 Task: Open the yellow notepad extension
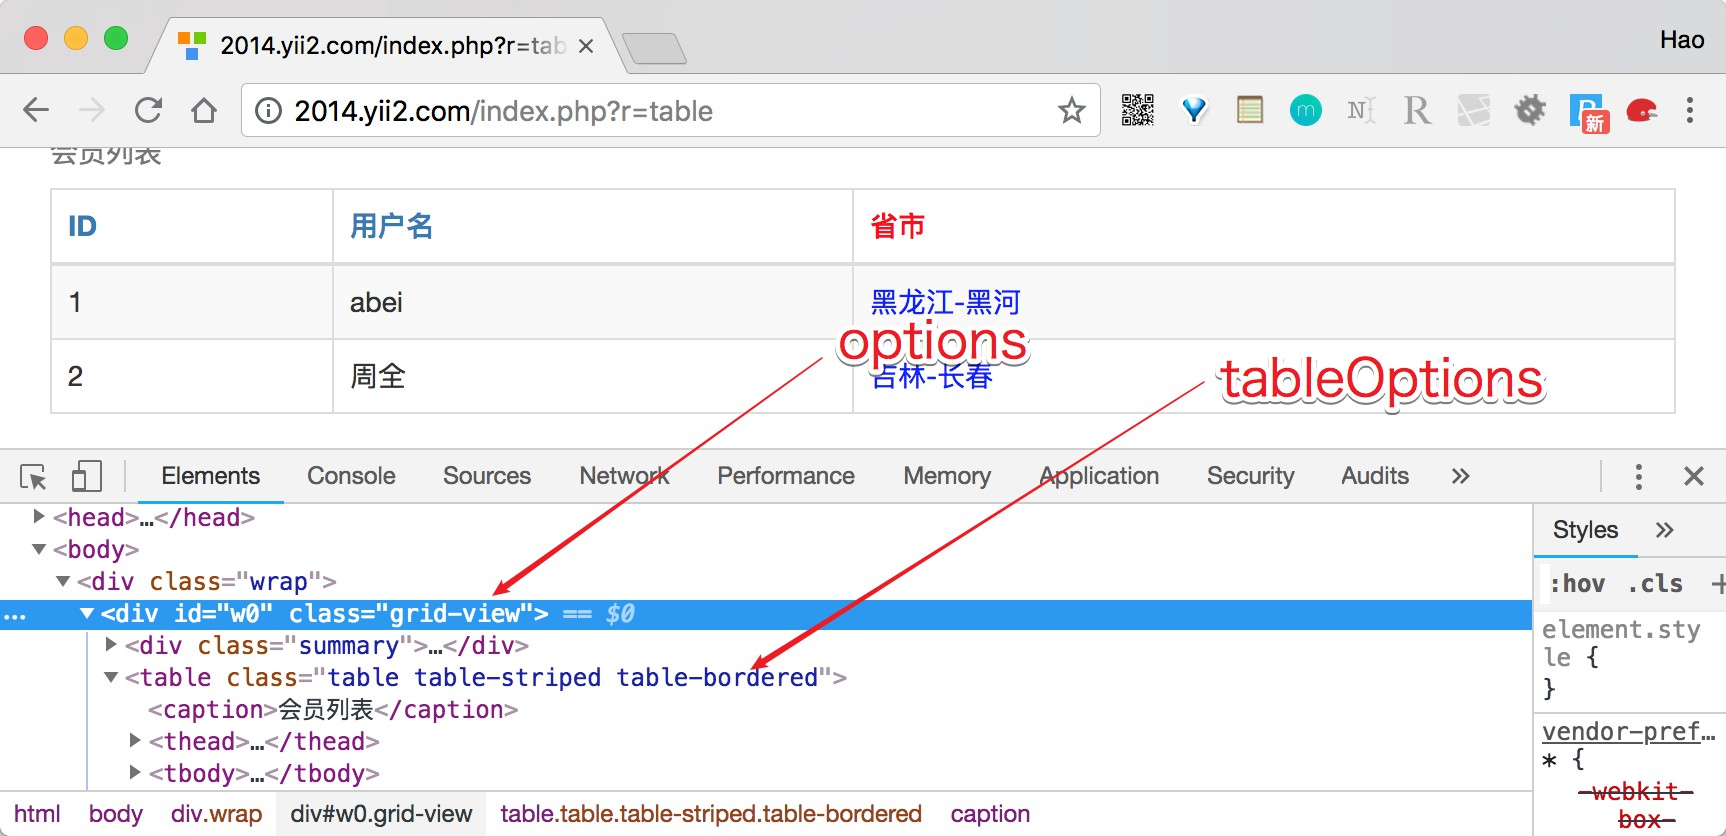pyautogui.click(x=1250, y=110)
